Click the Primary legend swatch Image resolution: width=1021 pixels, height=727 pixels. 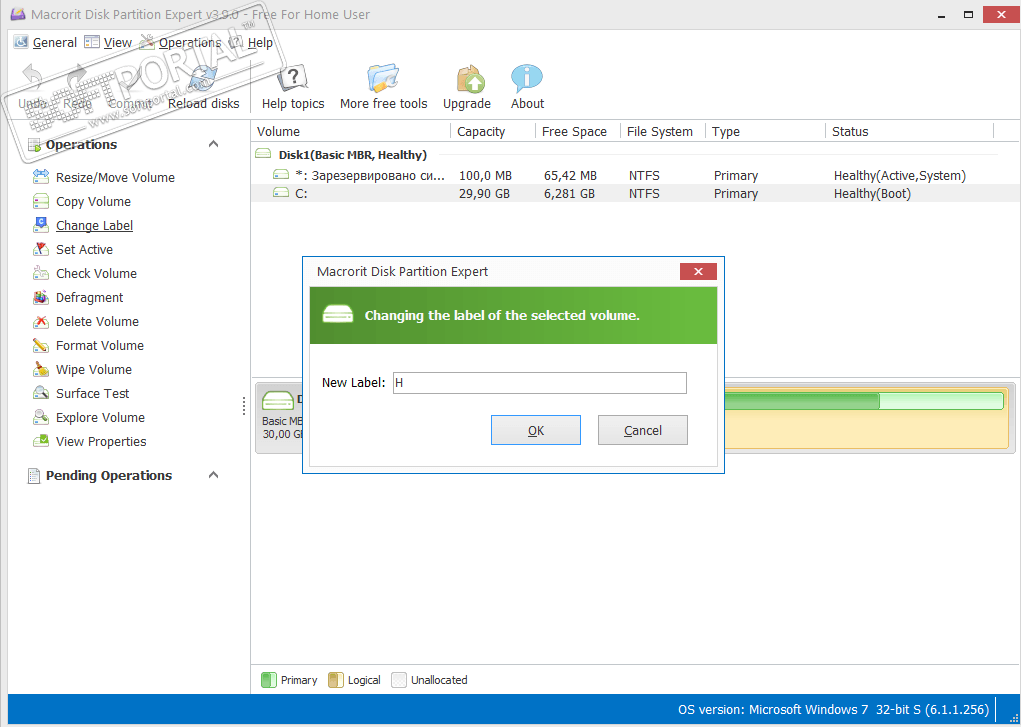[268, 680]
